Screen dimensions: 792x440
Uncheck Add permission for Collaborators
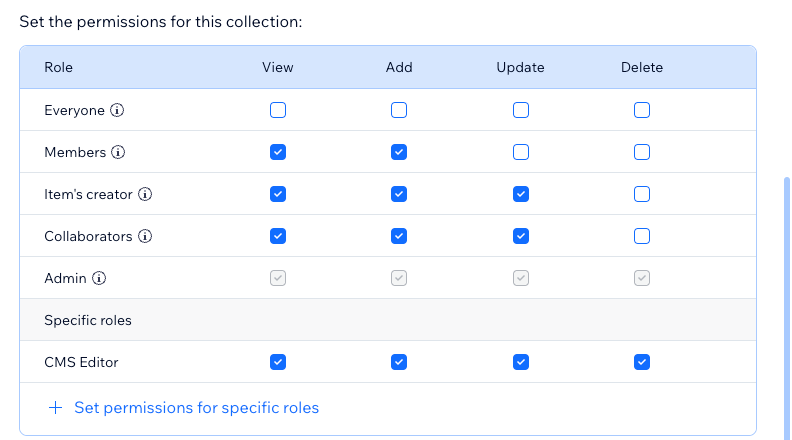[399, 236]
